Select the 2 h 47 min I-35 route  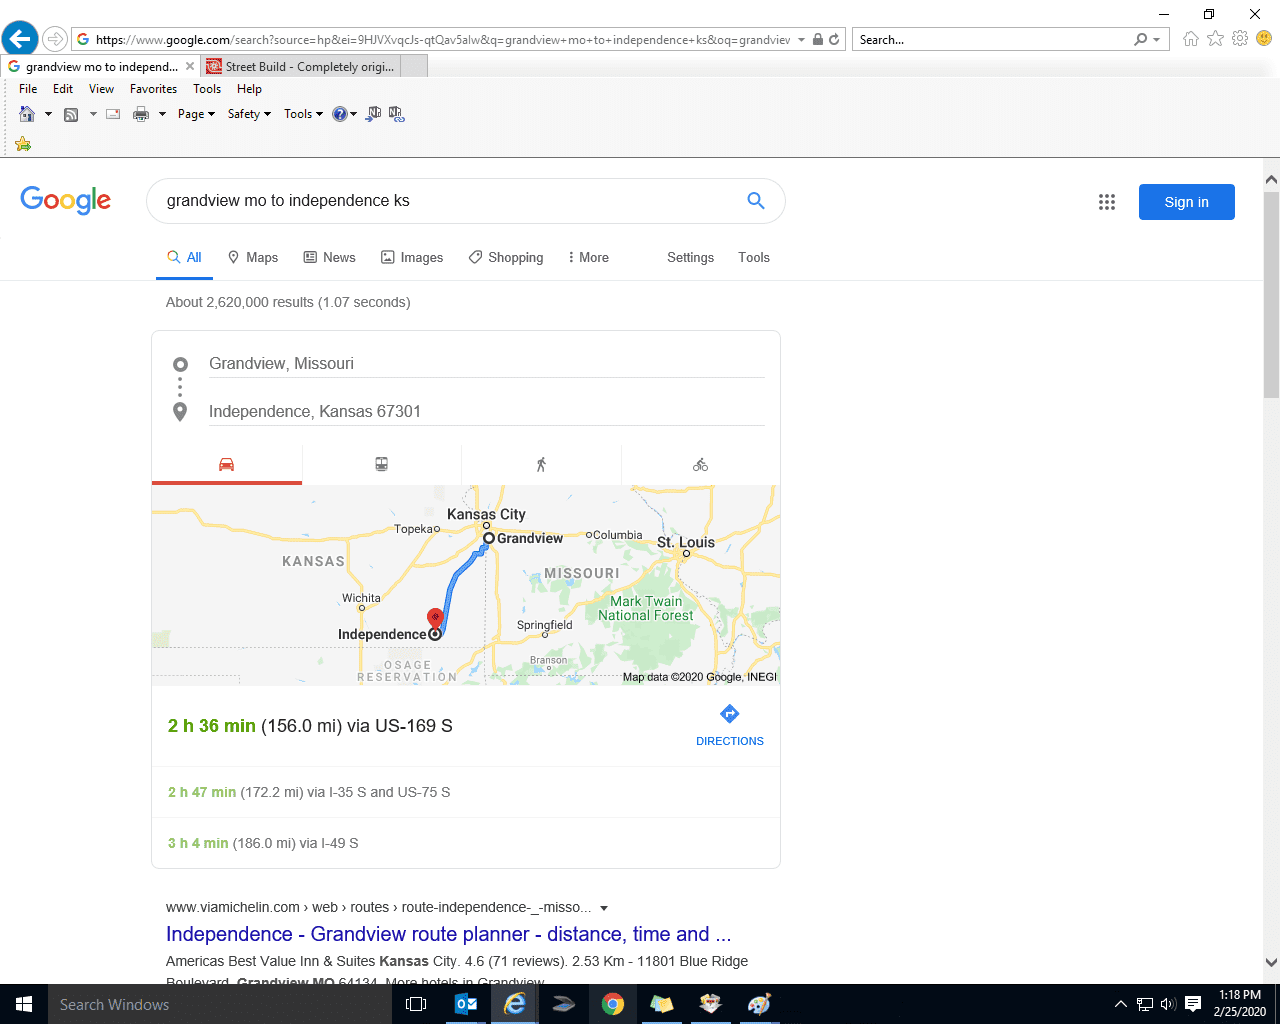coord(466,792)
